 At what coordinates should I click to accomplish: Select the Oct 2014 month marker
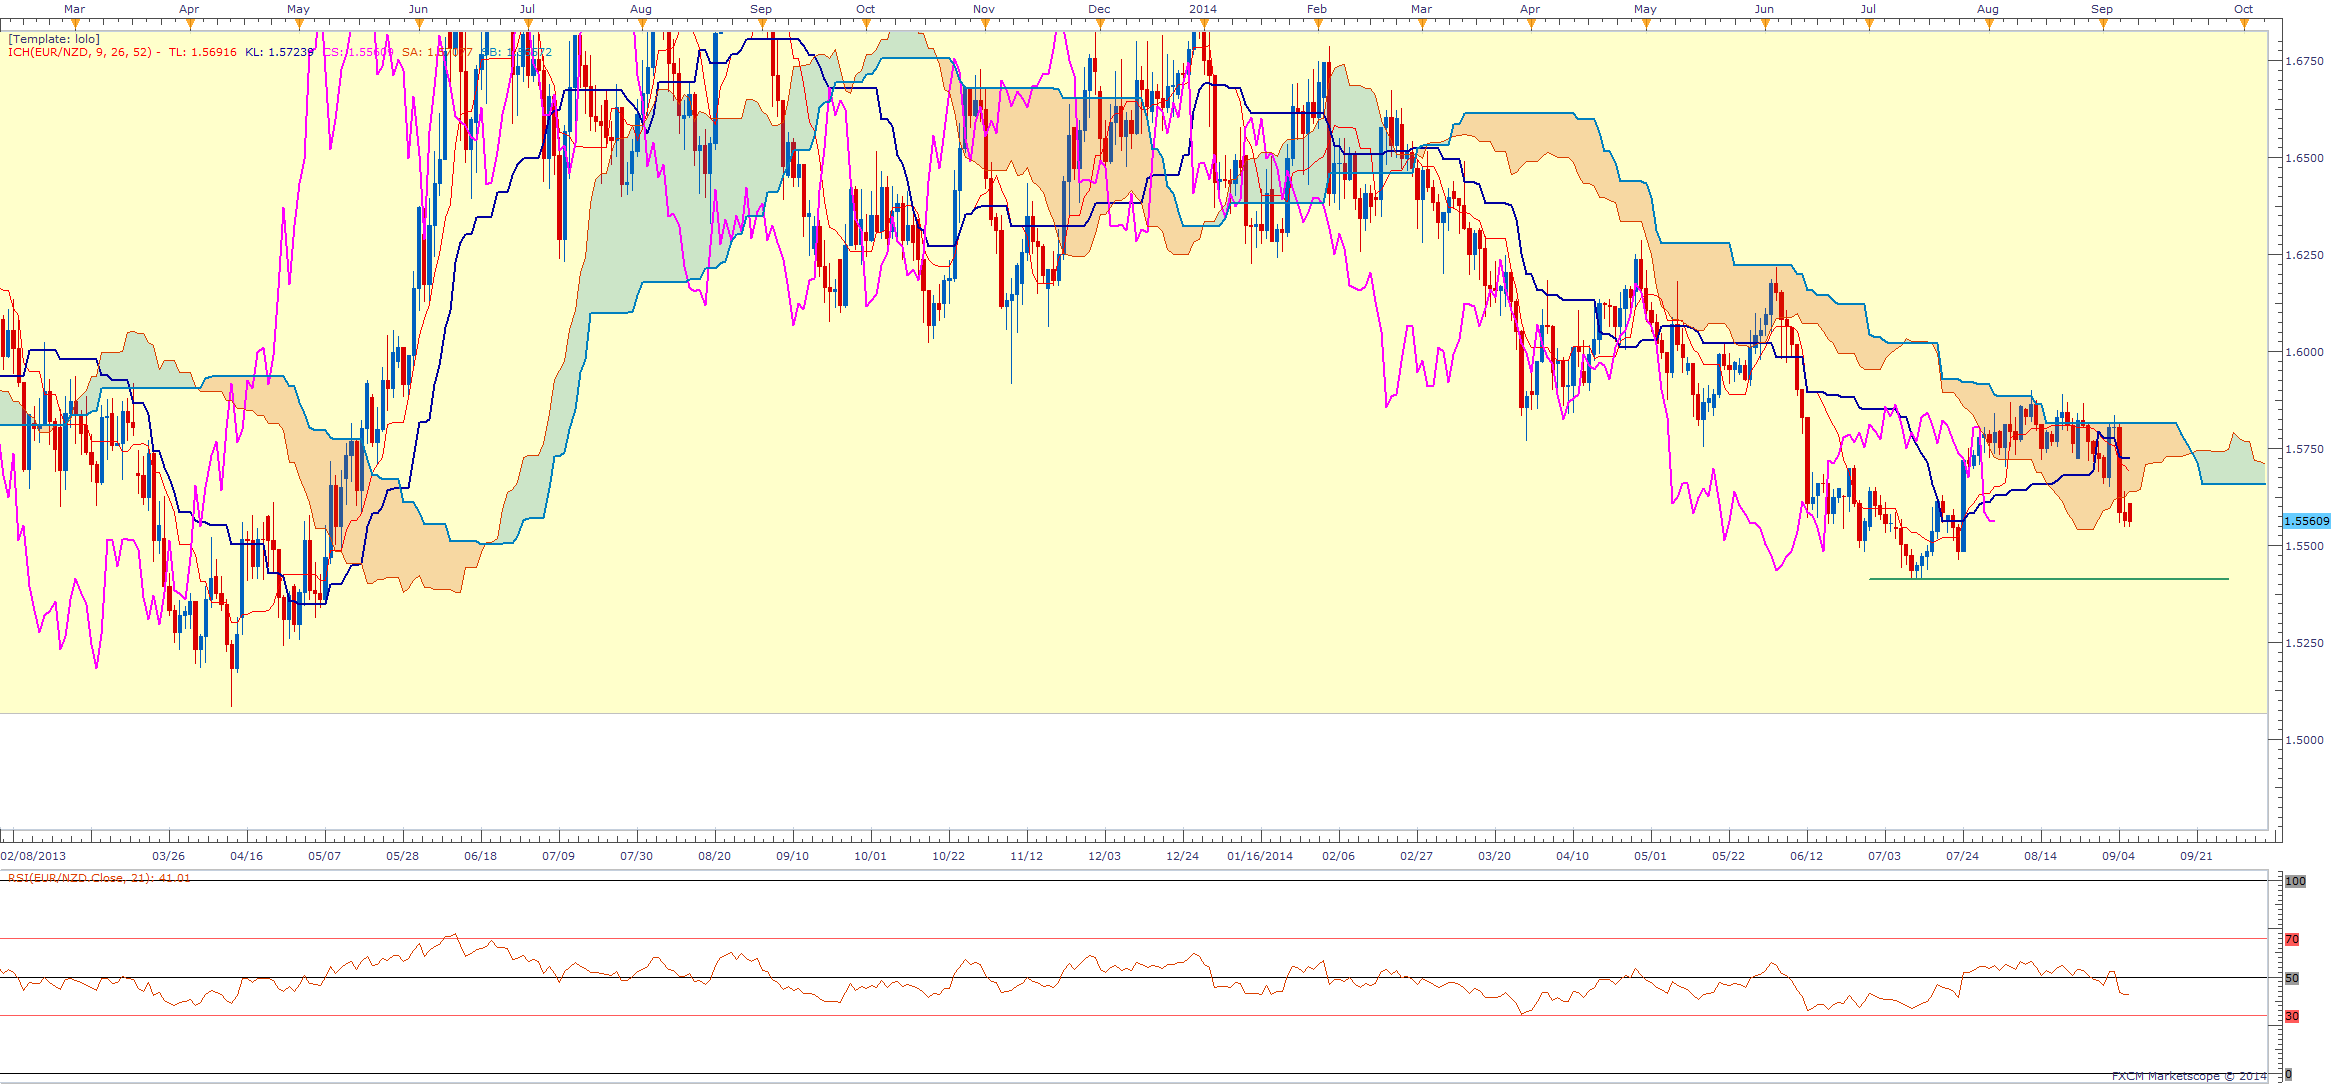tap(2244, 9)
